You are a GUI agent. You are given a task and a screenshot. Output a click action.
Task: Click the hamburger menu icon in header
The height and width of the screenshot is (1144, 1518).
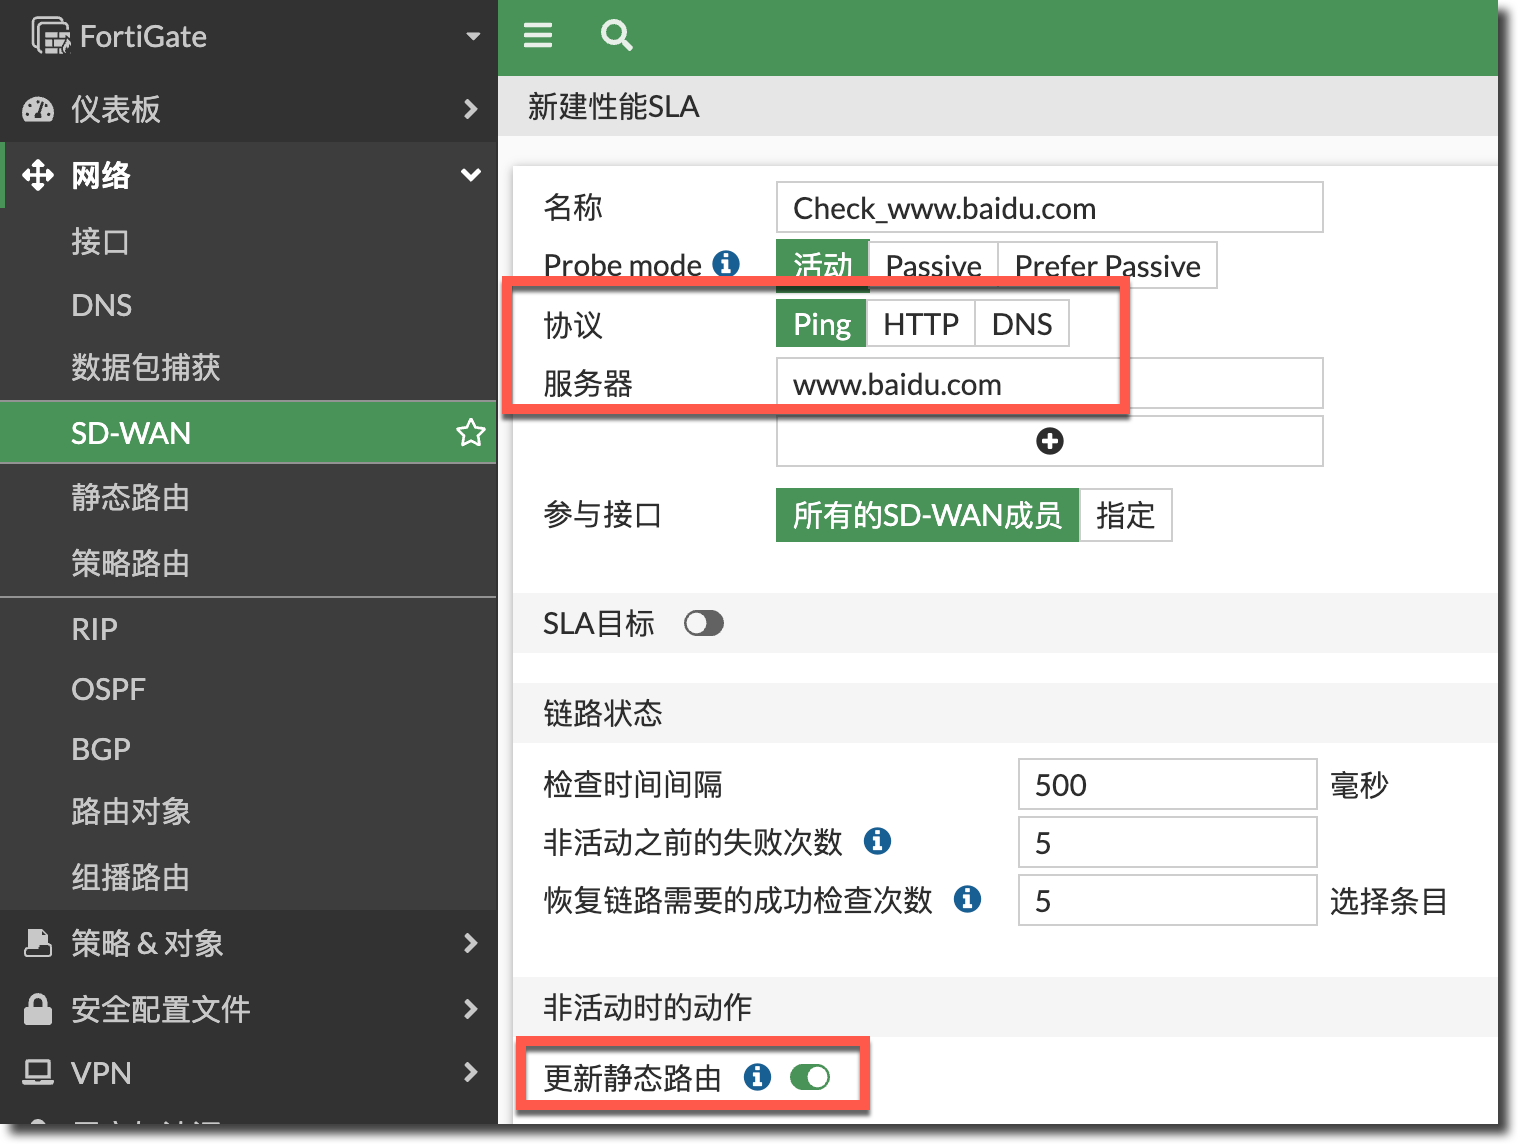538,36
